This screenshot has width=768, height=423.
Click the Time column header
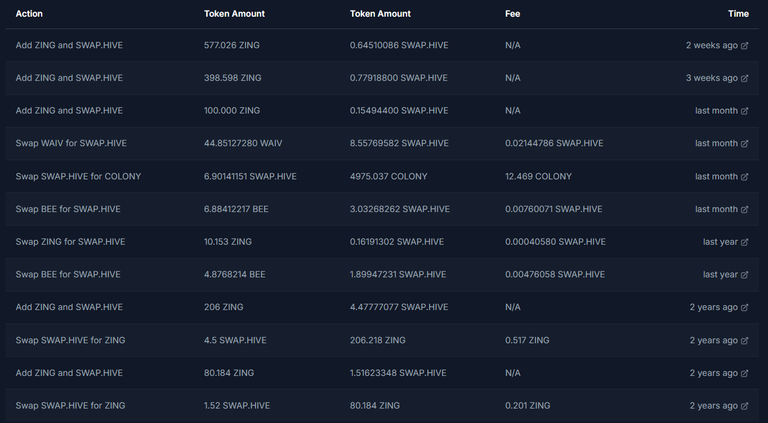coord(738,14)
